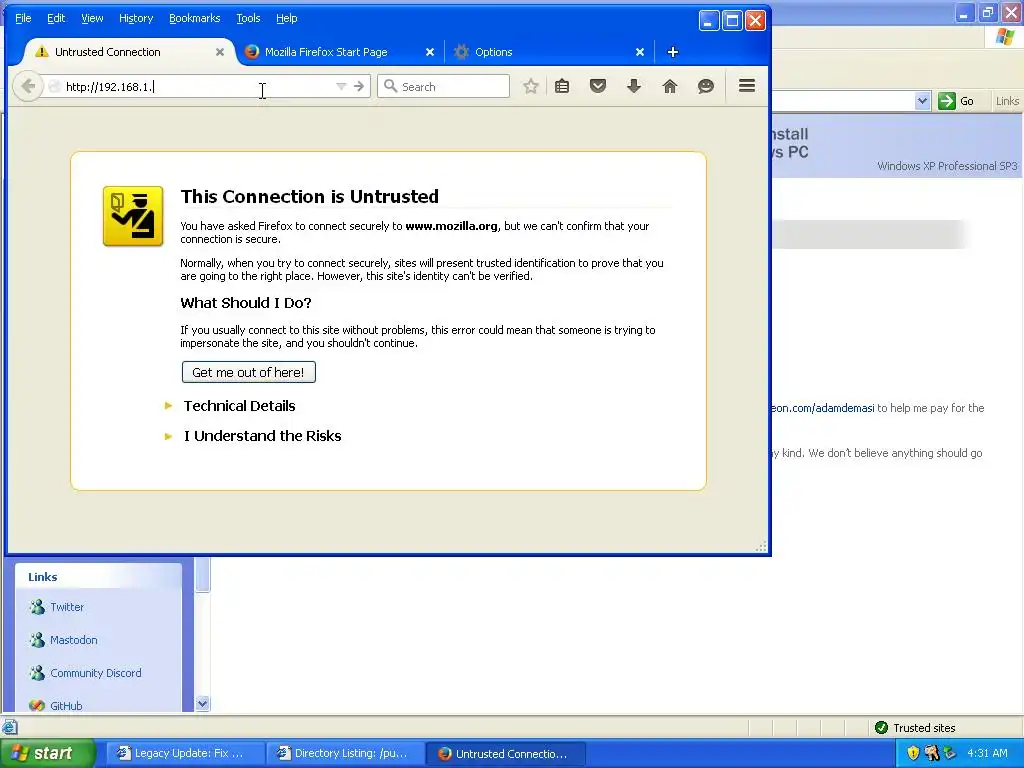Switch to Untrusted Connection tab

129,52
